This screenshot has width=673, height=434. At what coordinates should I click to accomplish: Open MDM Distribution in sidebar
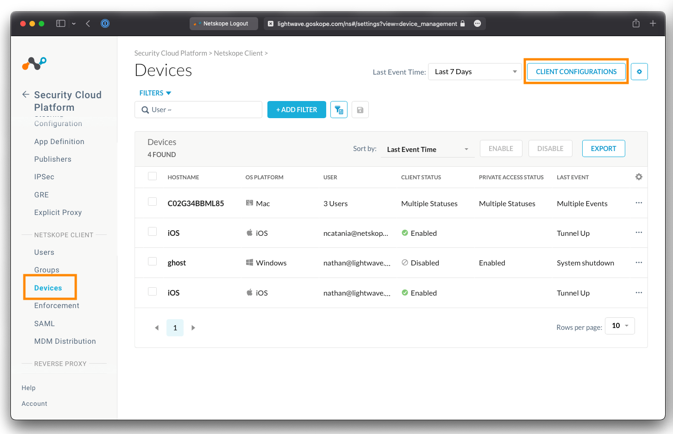click(65, 341)
